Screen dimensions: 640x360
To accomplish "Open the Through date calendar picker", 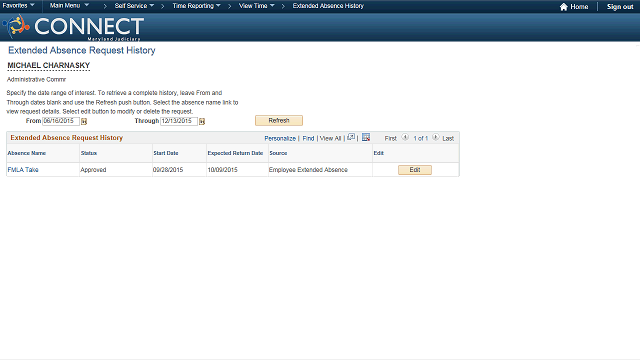I will click(202, 121).
